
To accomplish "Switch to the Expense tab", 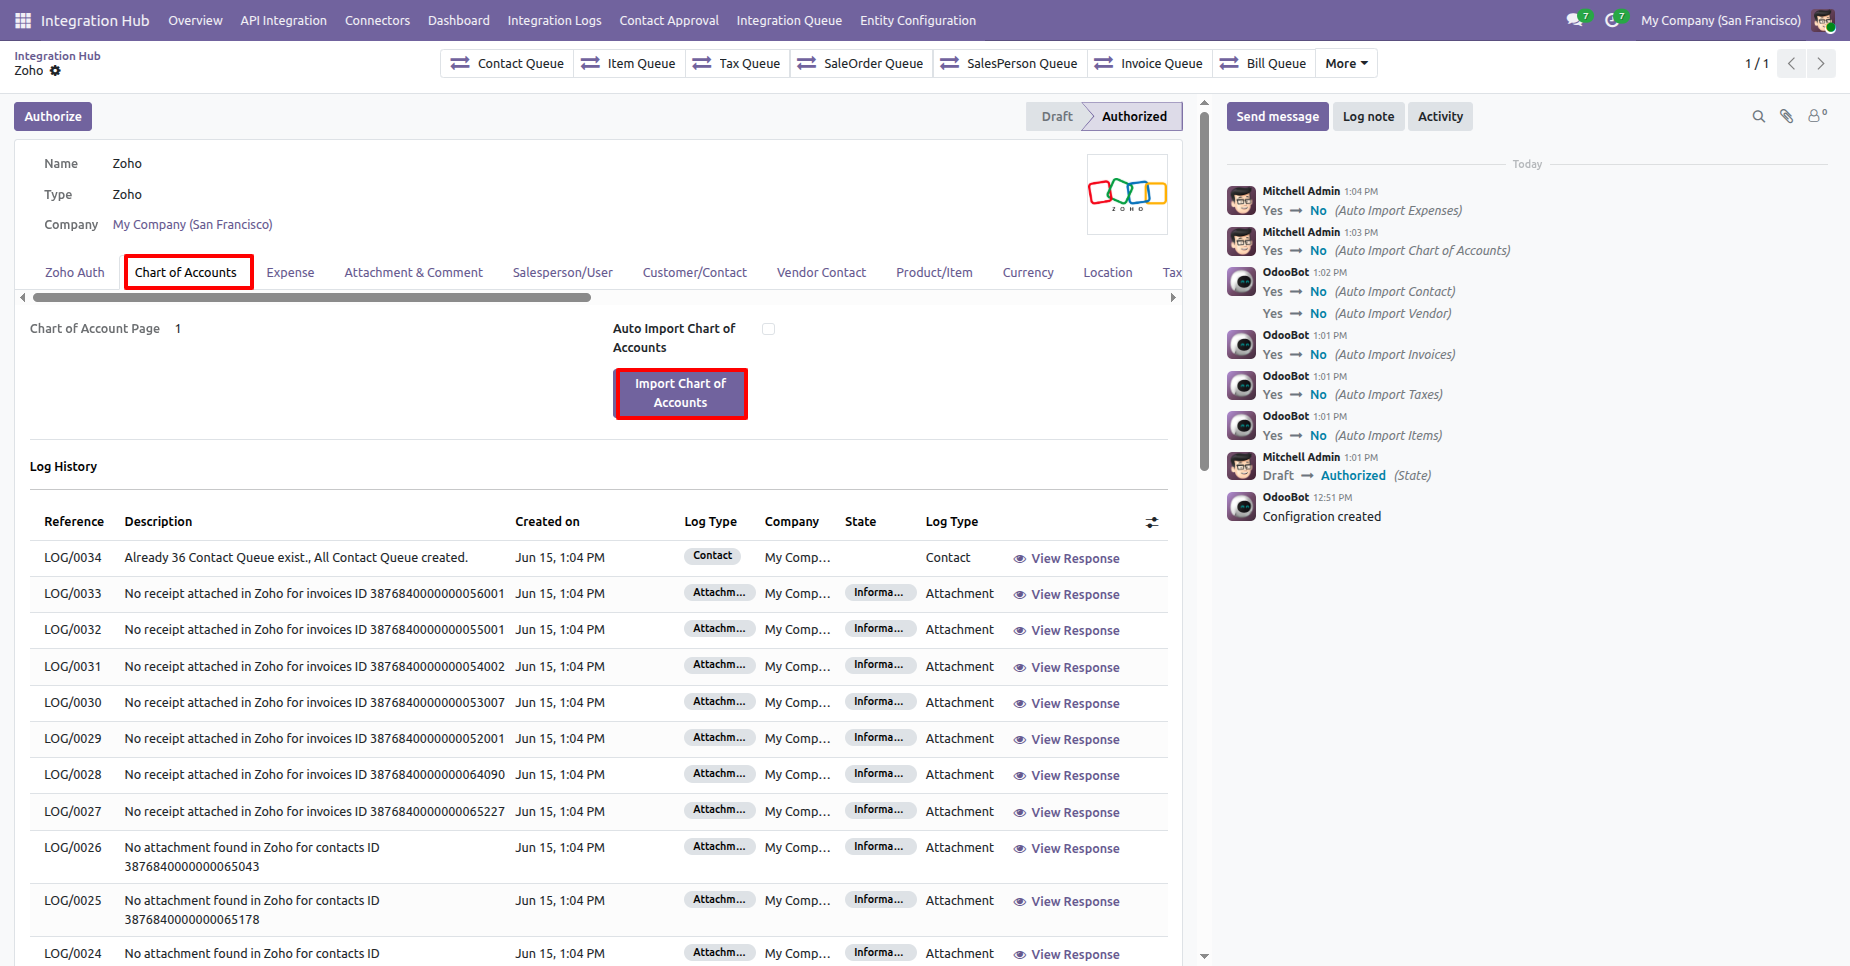I will [x=290, y=273].
